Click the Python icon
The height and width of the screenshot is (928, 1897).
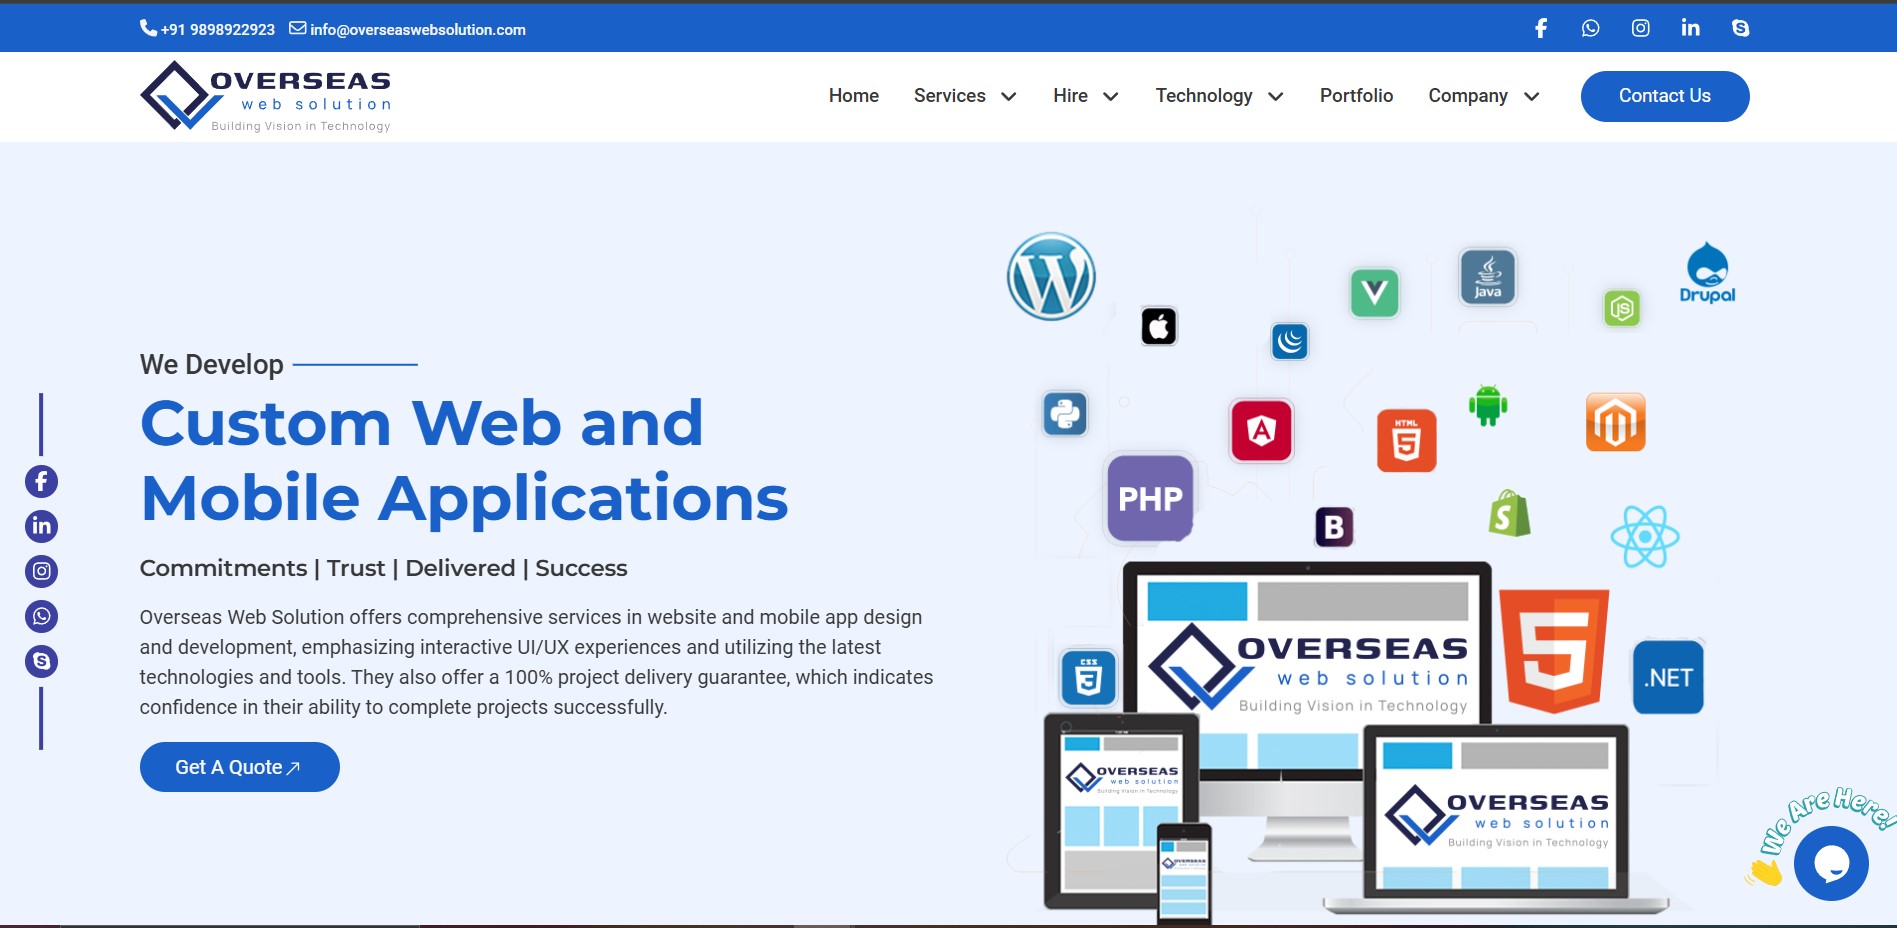tap(1065, 414)
